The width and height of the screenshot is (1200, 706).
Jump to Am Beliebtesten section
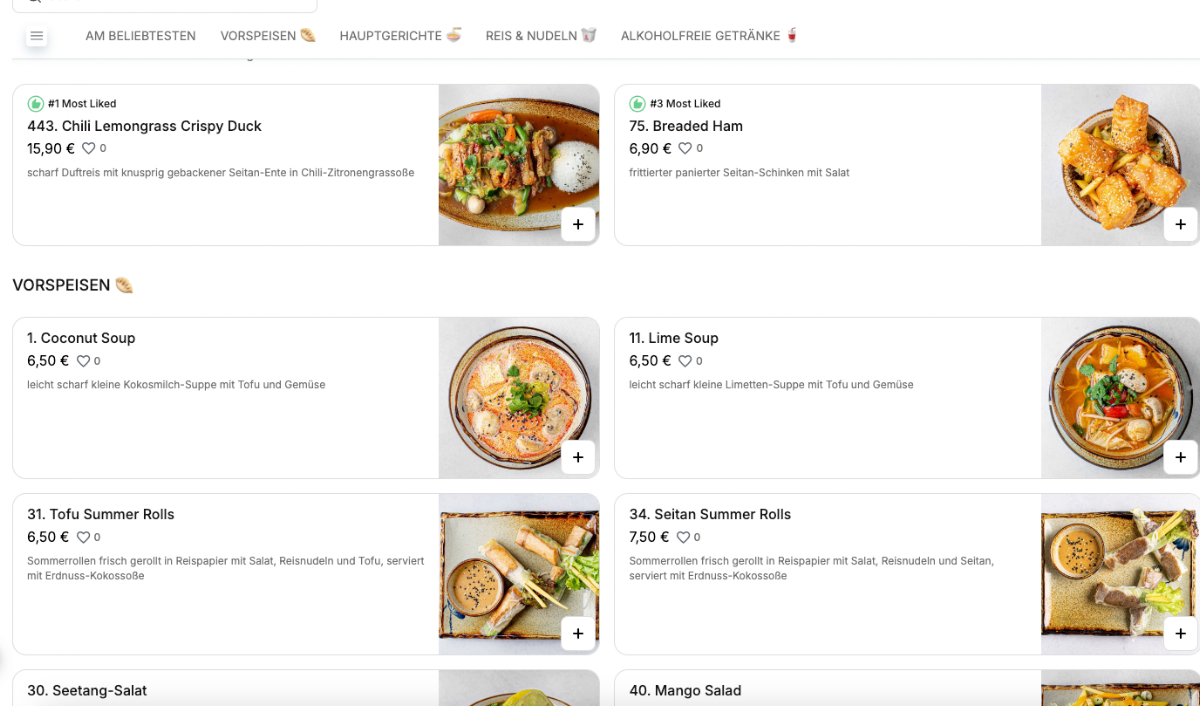point(140,36)
